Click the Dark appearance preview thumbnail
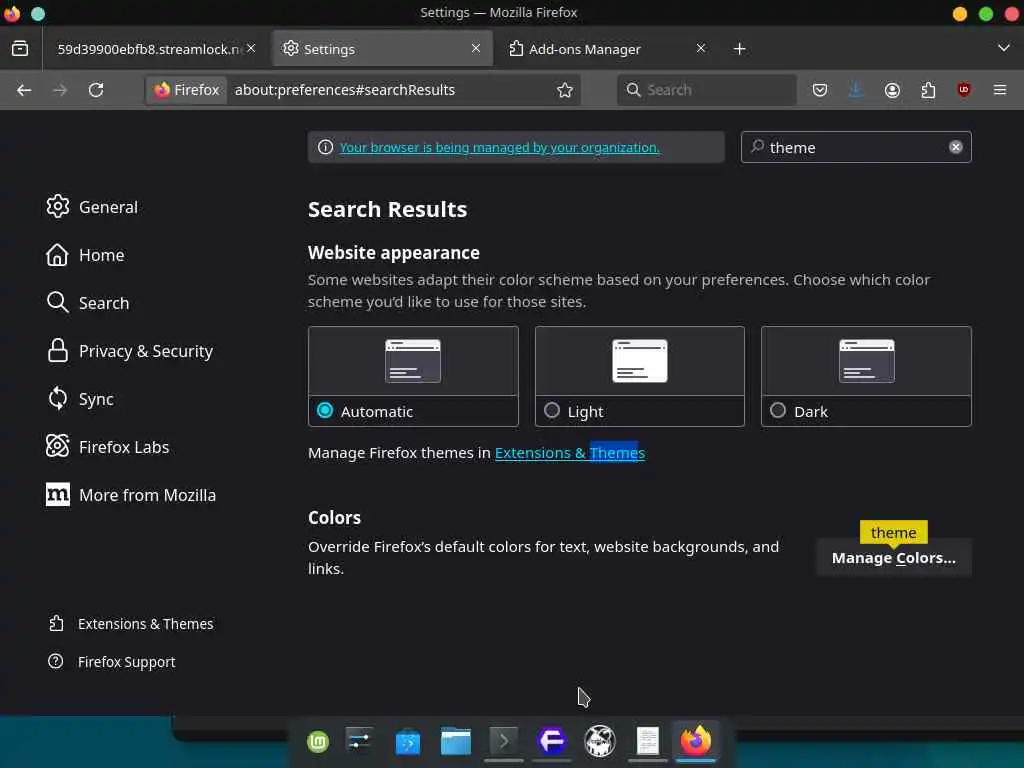 867,361
